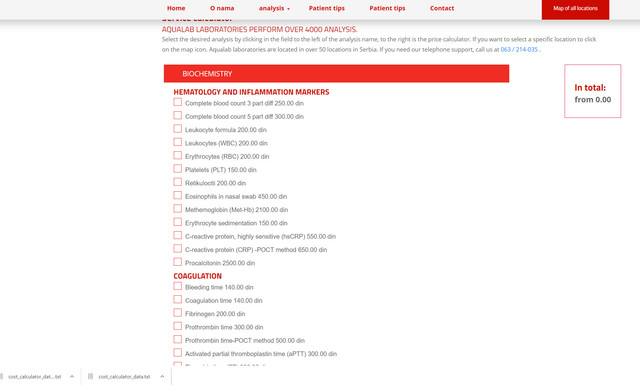640x385 pixels.
Task: Open the Home menu item
Action: (x=176, y=8)
